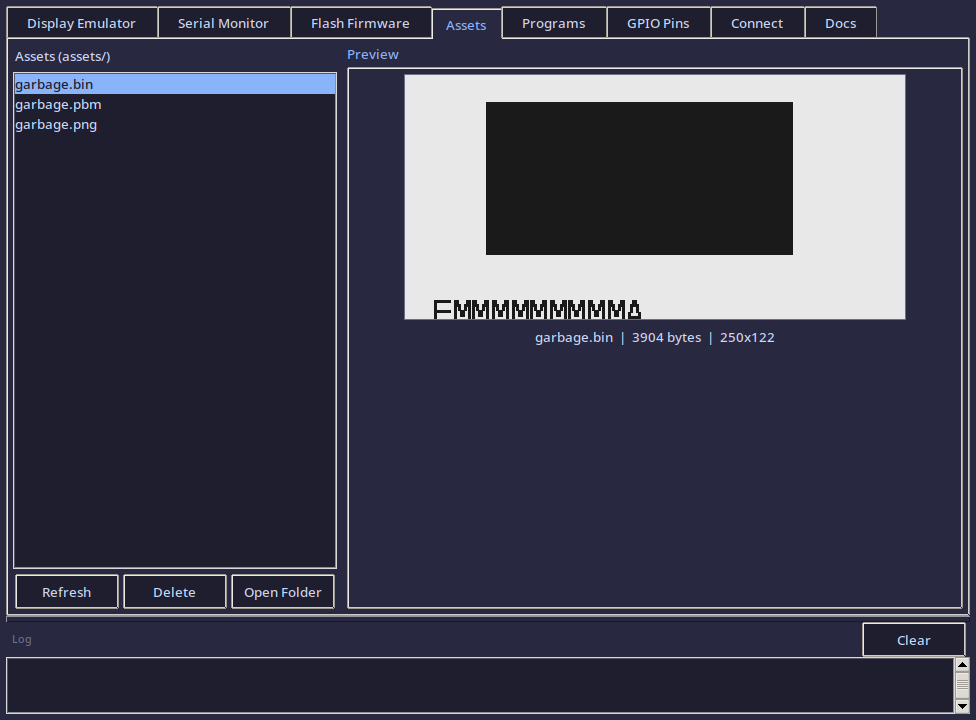Viewport: 976px width, 720px height.
Task: Click the garbage.bin preview image
Action: (655, 196)
